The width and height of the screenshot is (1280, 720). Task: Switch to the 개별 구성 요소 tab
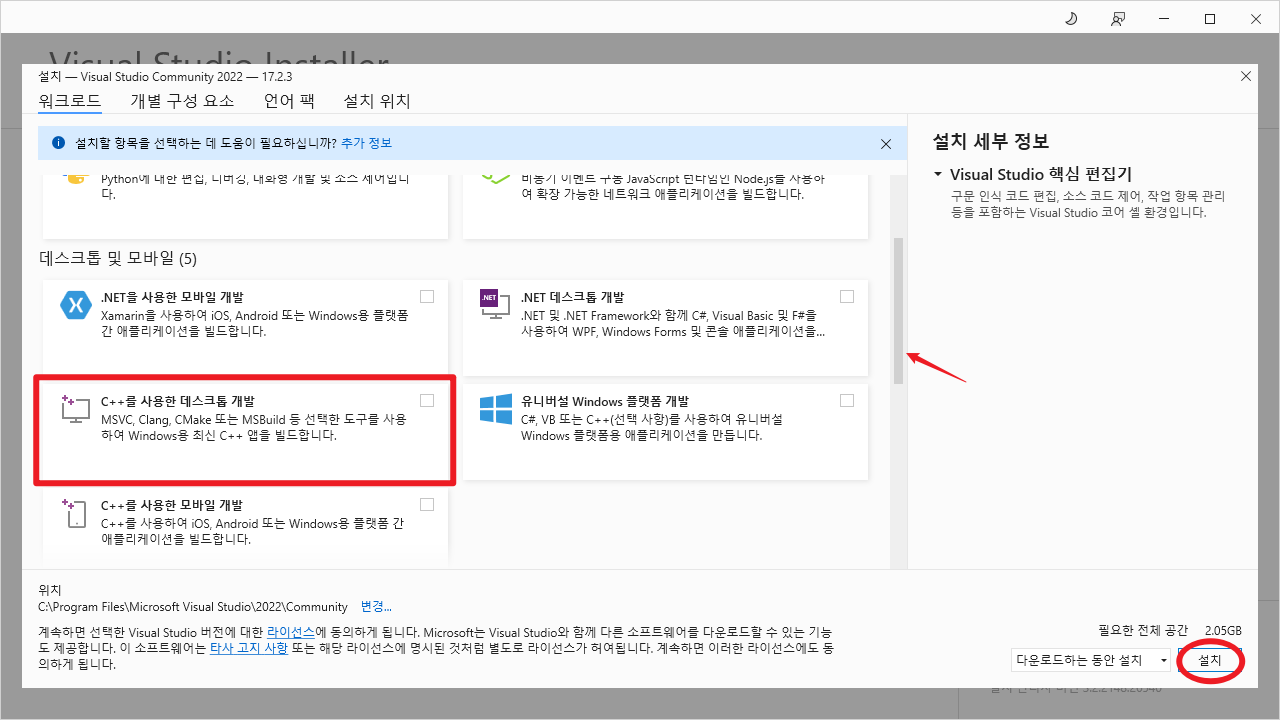[x=182, y=101]
